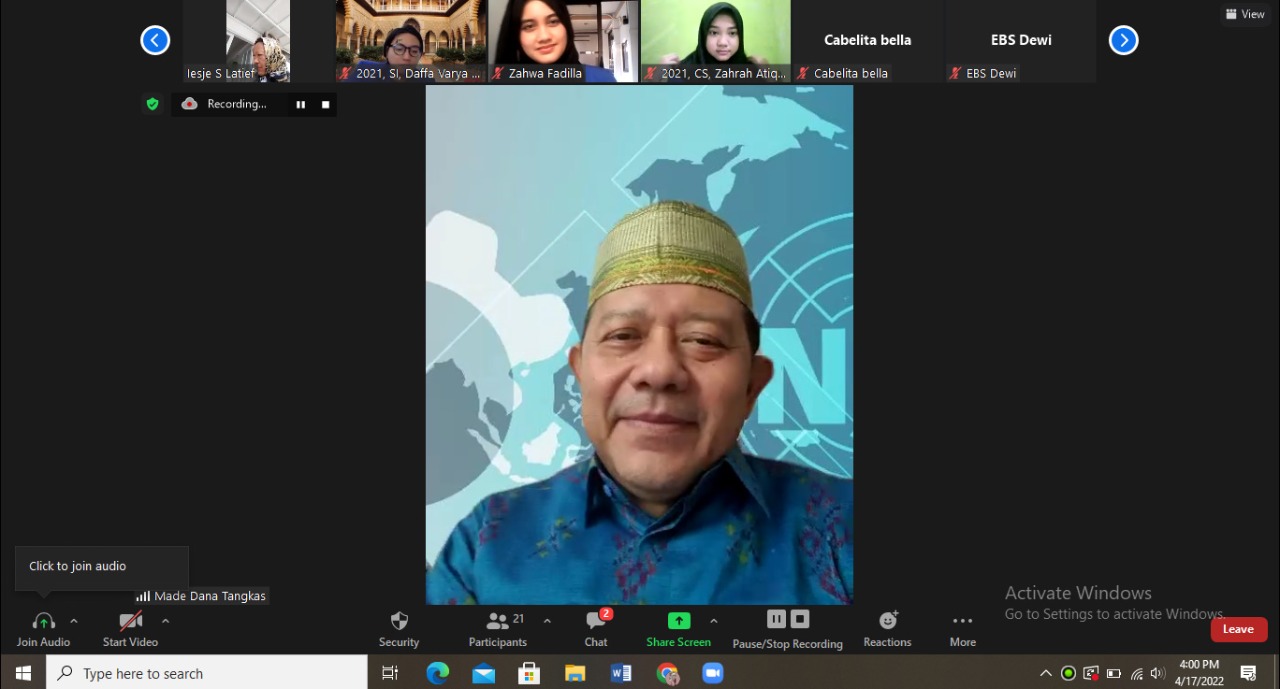Viewport: 1280px width, 689px height.
Task: Select Zahwa Fadilla's video thumbnail
Action: 562,40
